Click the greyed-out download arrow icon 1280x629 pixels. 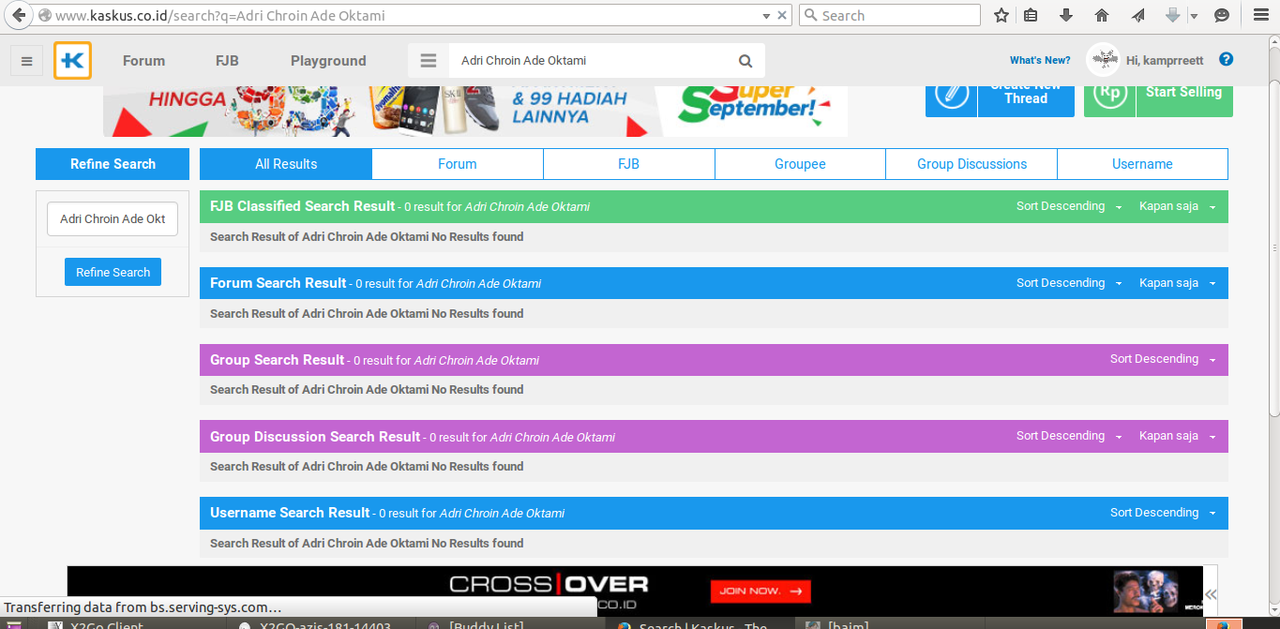(1173, 16)
